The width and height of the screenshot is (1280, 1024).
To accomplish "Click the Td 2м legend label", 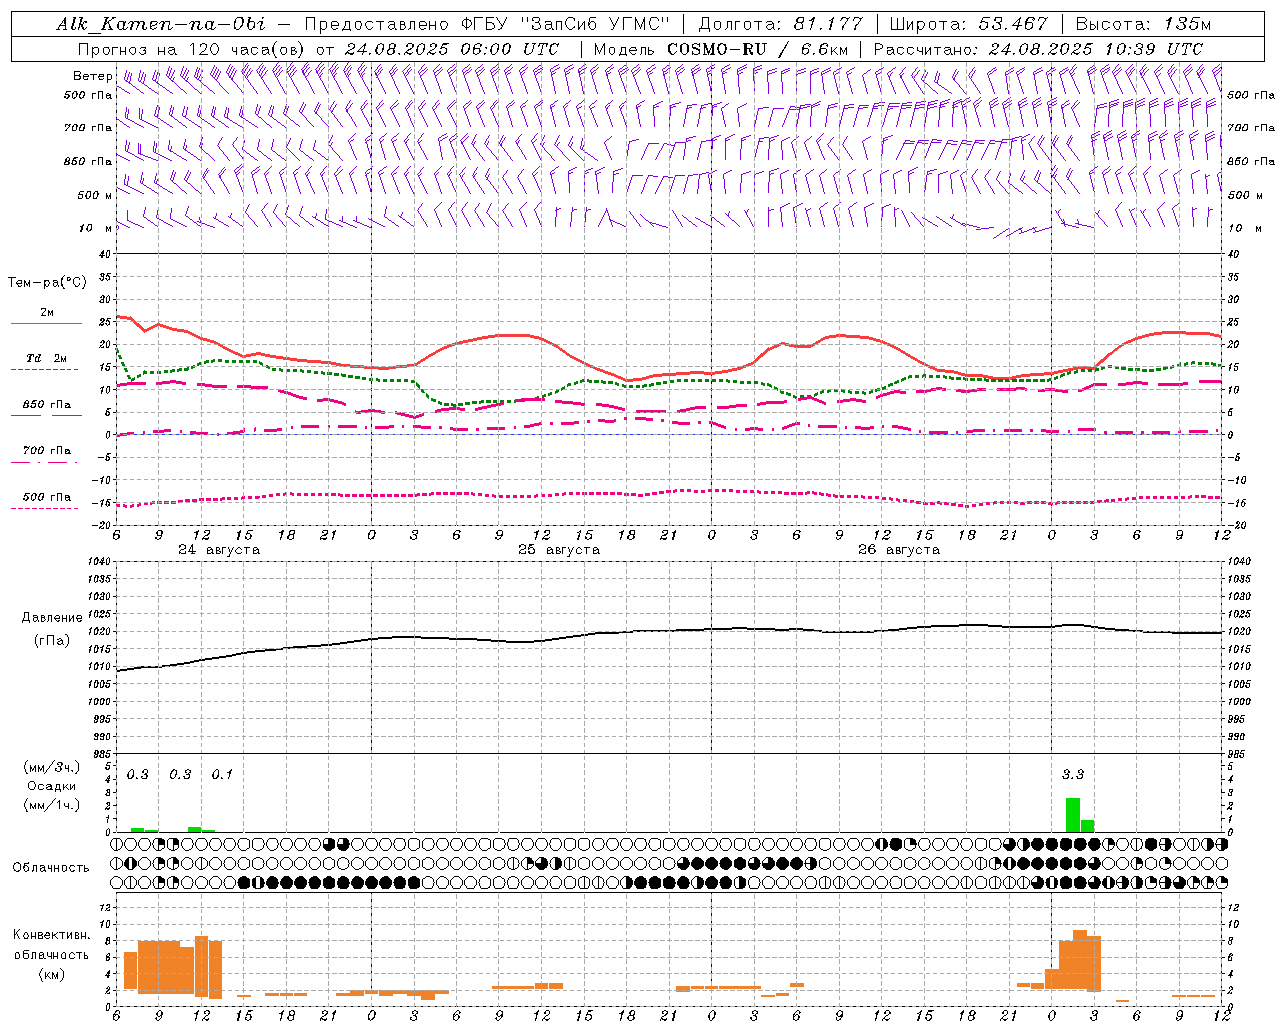I will [x=46, y=358].
